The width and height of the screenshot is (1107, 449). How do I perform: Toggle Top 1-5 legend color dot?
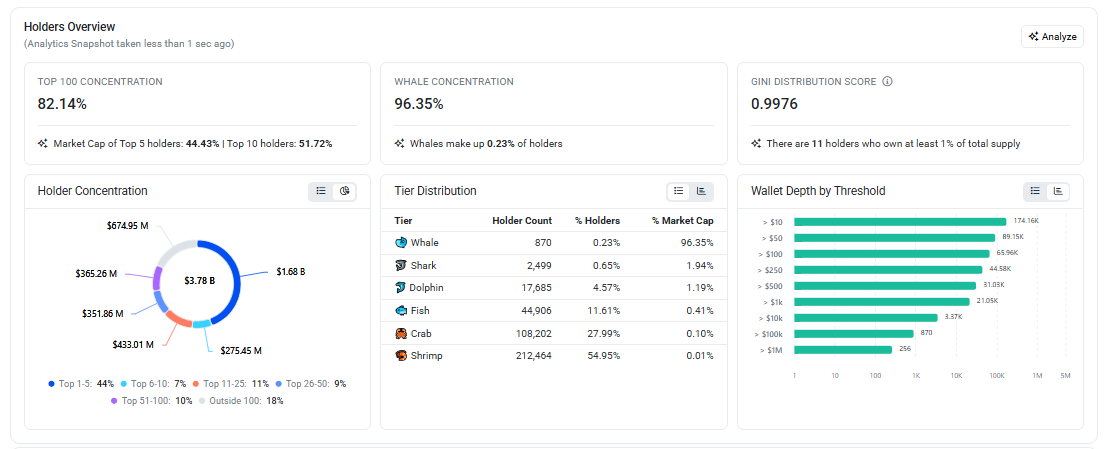coord(52,384)
